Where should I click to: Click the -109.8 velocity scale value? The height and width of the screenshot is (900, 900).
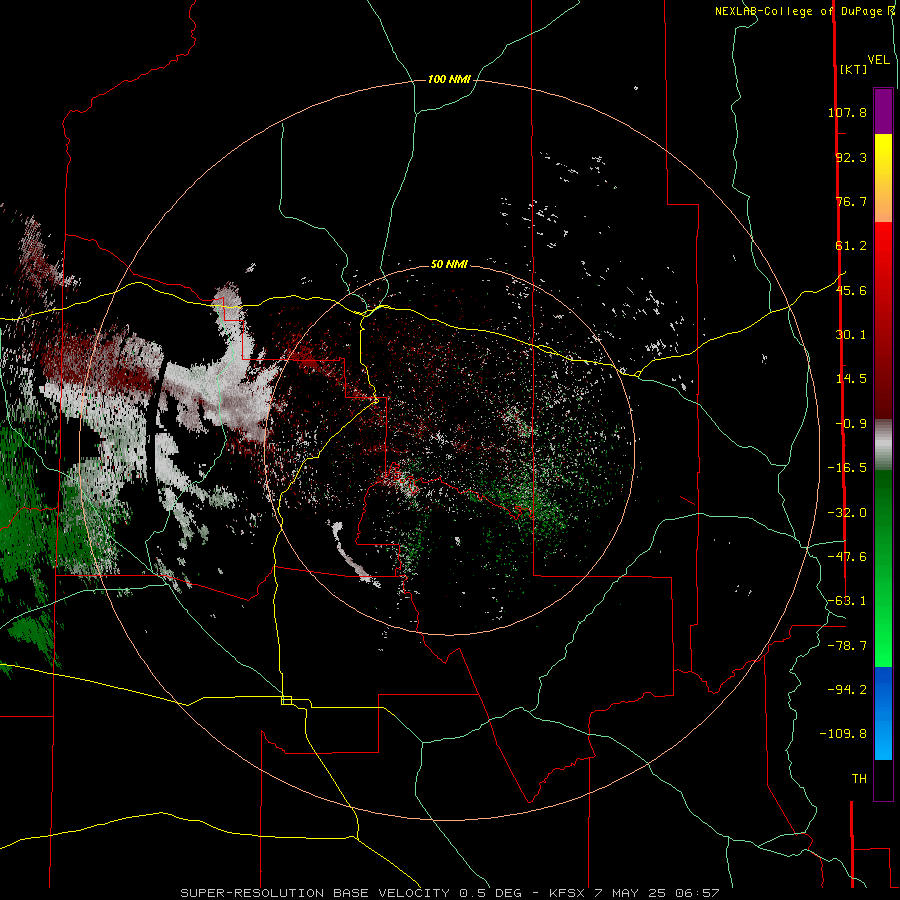[x=843, y=734]
